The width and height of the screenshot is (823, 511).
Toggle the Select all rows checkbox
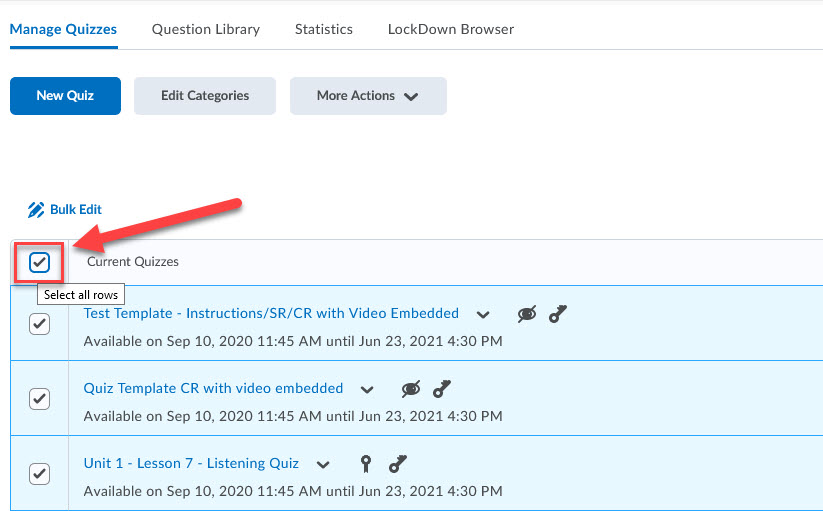[39, 262]
